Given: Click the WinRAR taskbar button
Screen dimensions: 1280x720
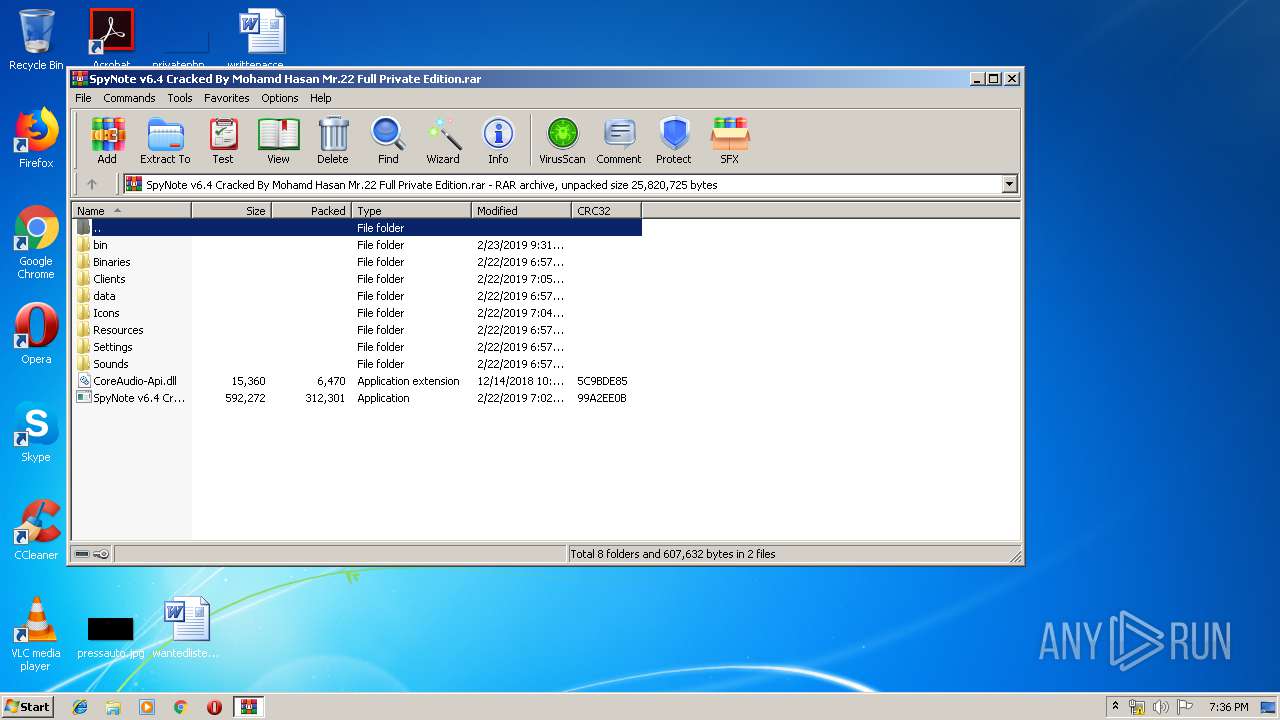Looking at the screenshot, I should (248, 707).
